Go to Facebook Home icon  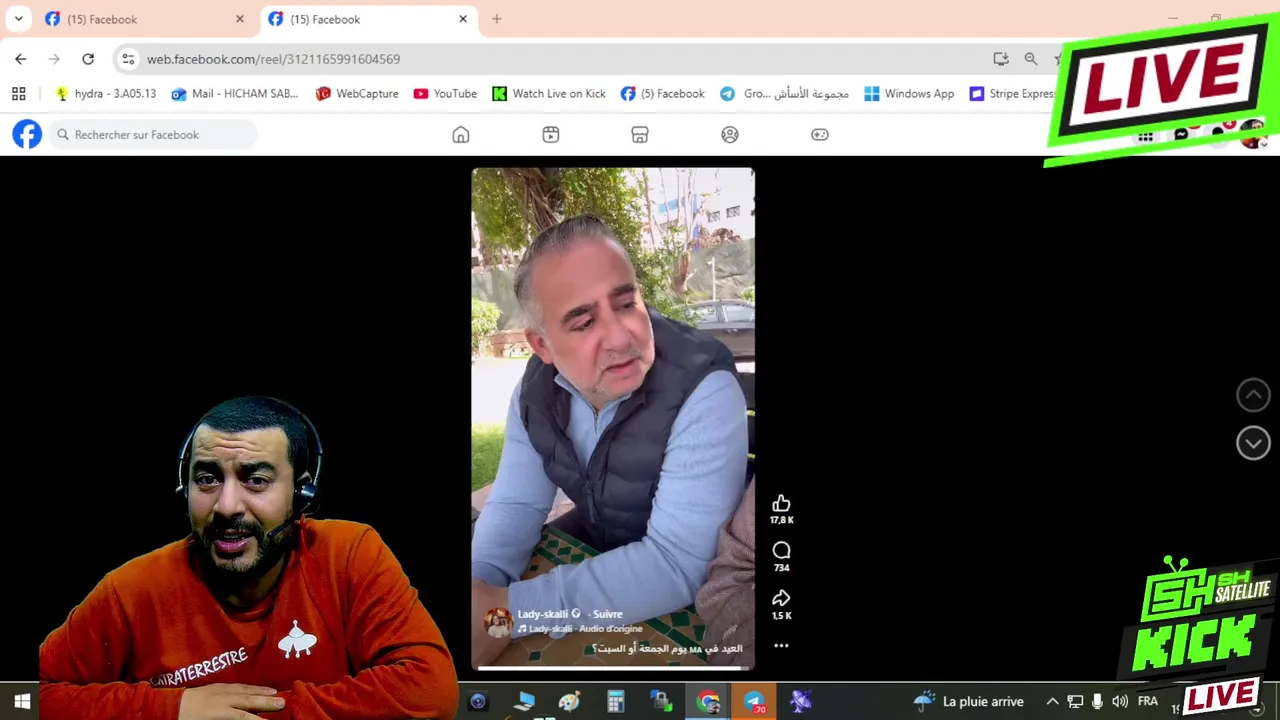pyautogui.click(x=461, y=134)
